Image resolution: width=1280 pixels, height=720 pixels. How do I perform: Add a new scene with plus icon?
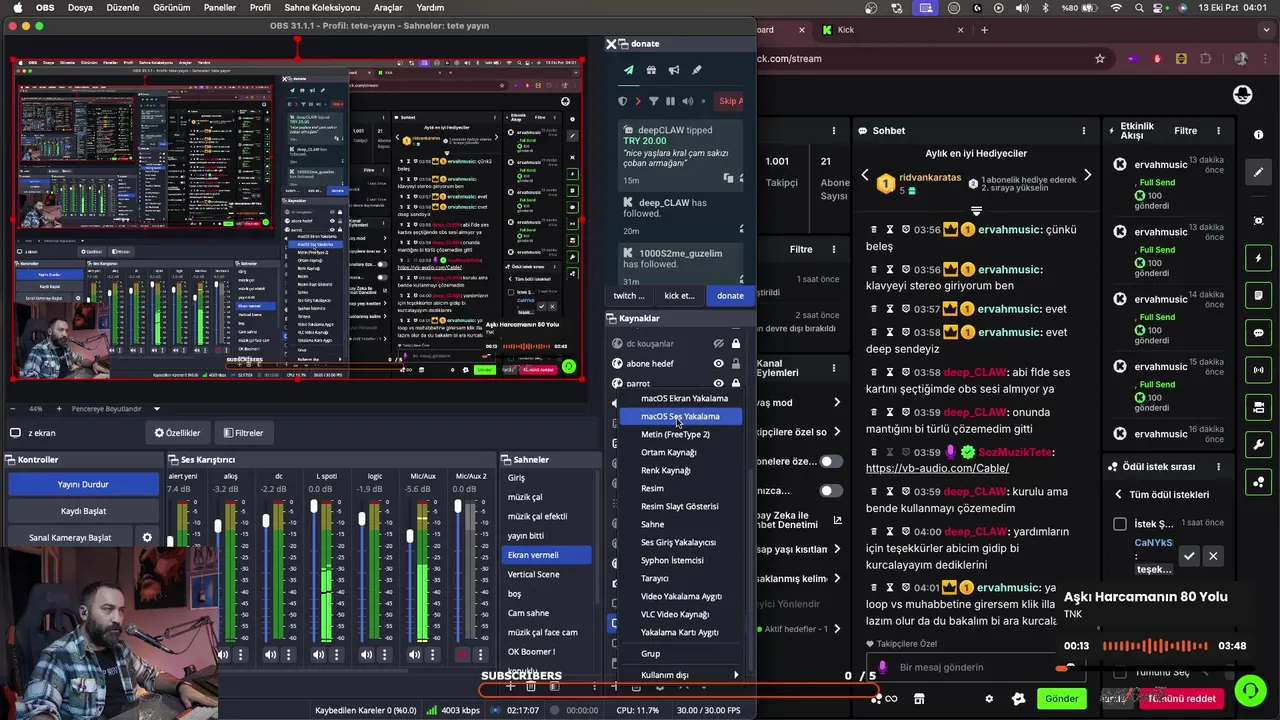510,687
